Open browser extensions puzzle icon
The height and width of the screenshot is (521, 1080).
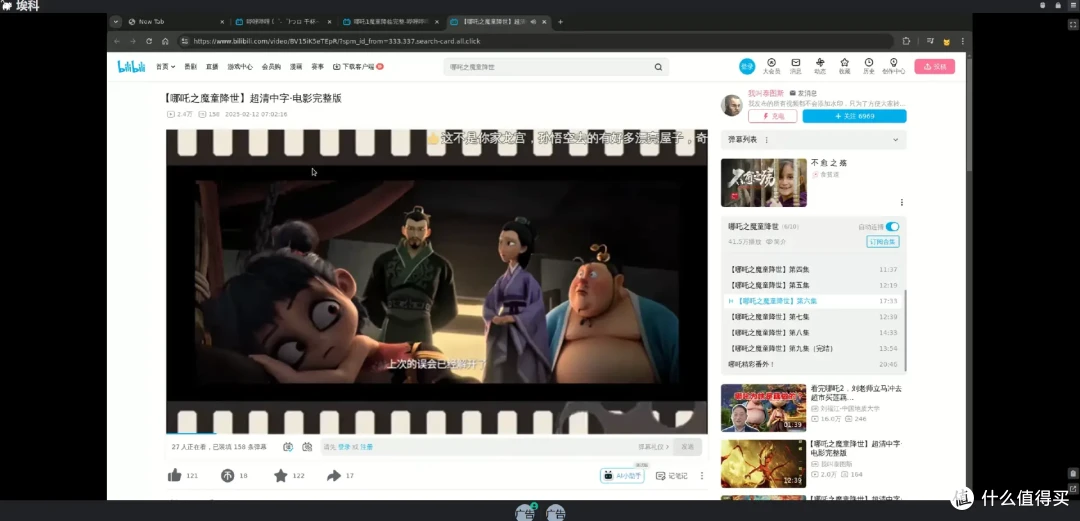coord(906,41)
